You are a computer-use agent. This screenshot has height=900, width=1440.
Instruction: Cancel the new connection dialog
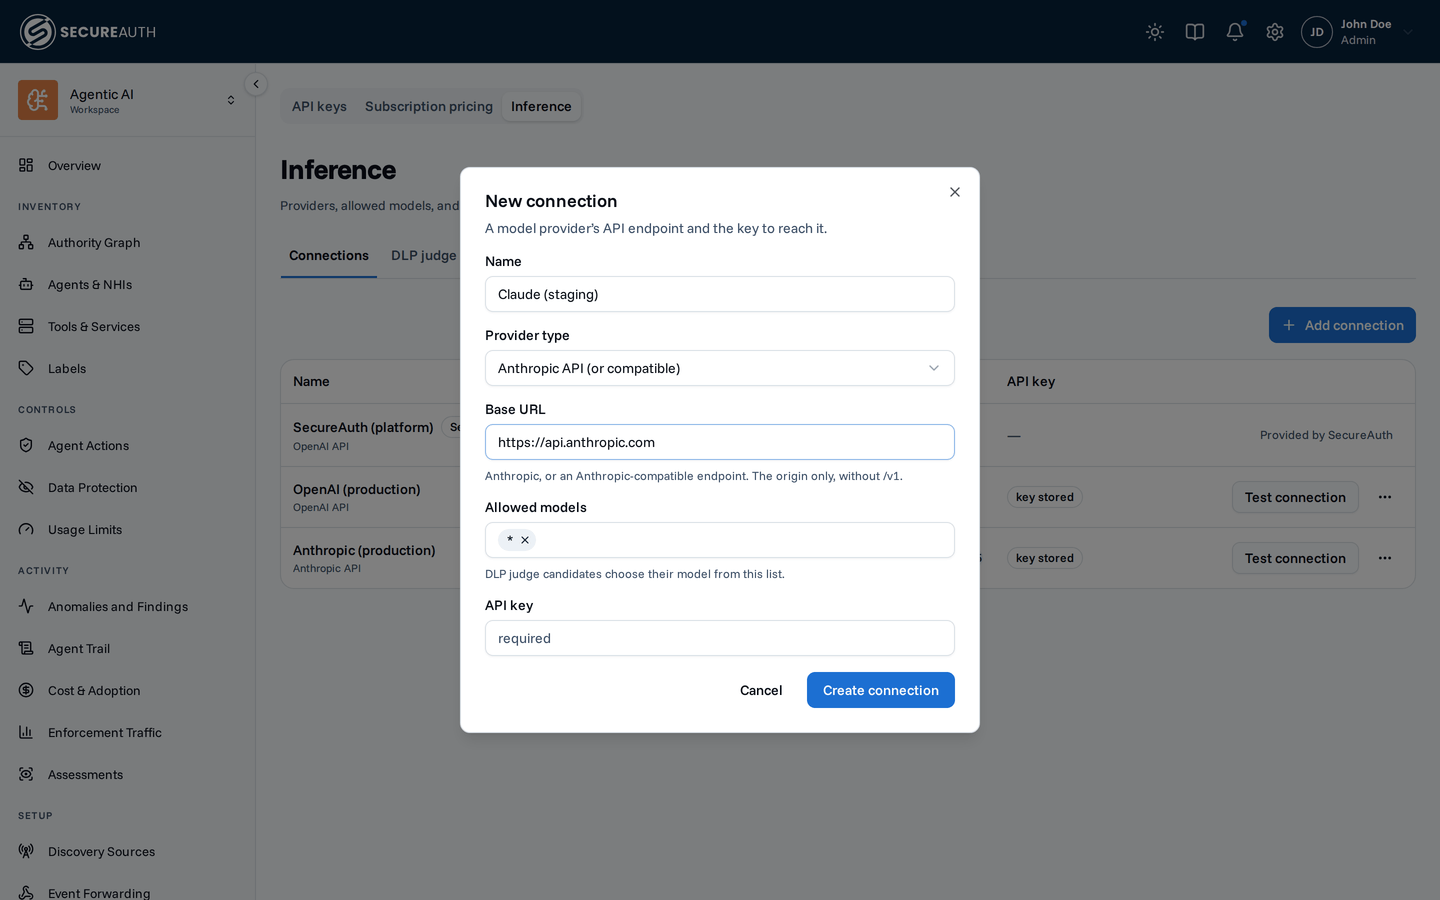tap(761, 690)
